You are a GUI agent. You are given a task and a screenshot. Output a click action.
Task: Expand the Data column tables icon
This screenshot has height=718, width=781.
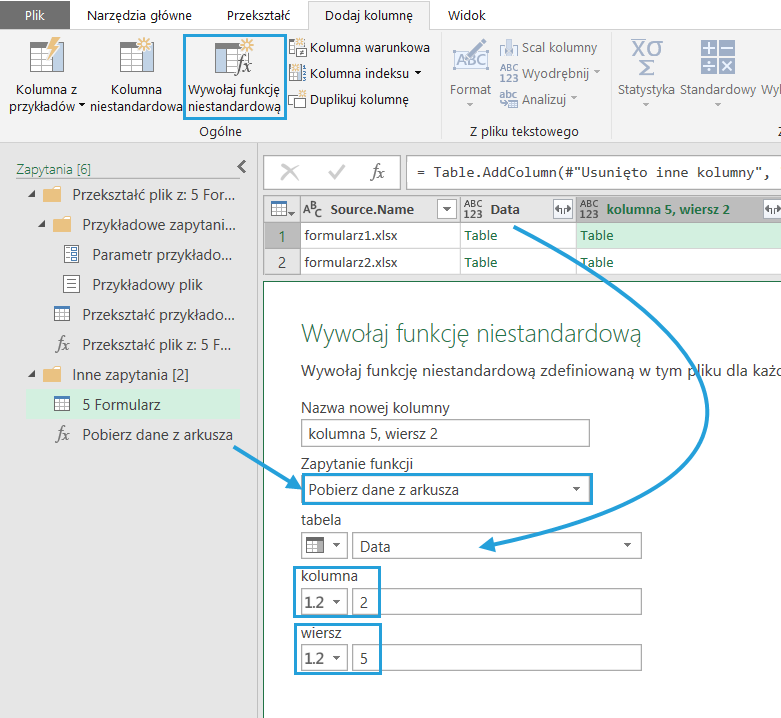click(561, 208)
